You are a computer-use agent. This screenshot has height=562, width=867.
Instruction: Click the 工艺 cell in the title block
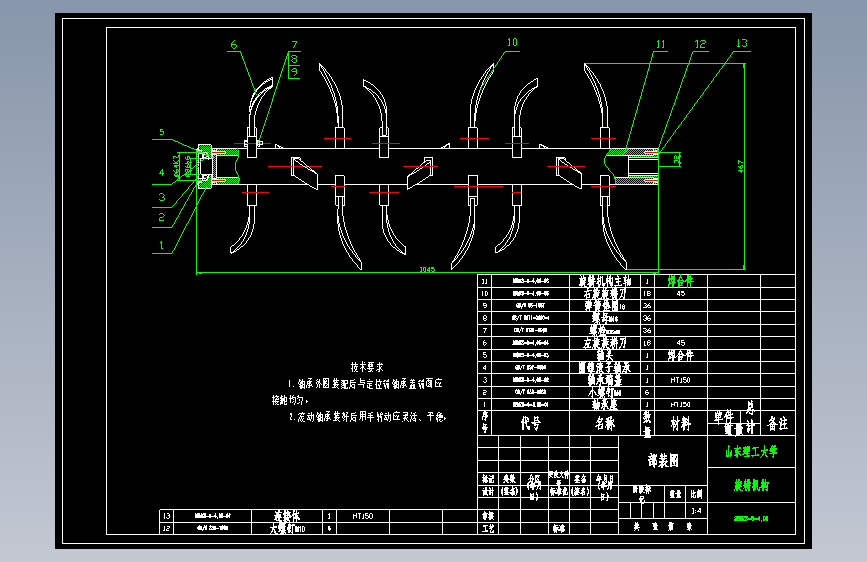(x=488, y=528)
